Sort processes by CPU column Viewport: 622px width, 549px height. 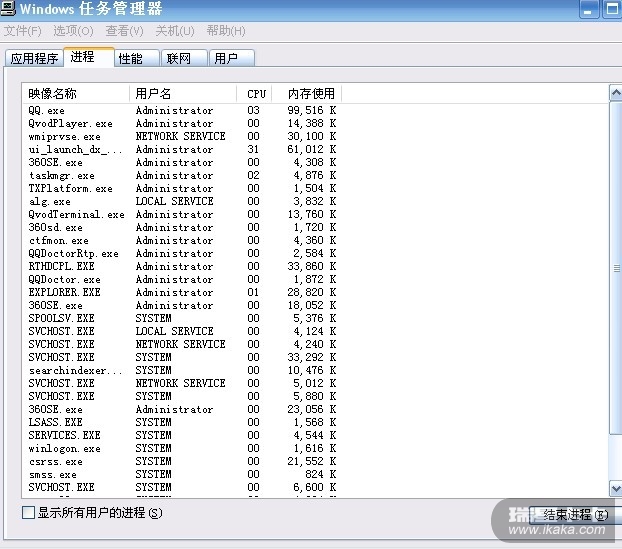(x=254, y=94)
